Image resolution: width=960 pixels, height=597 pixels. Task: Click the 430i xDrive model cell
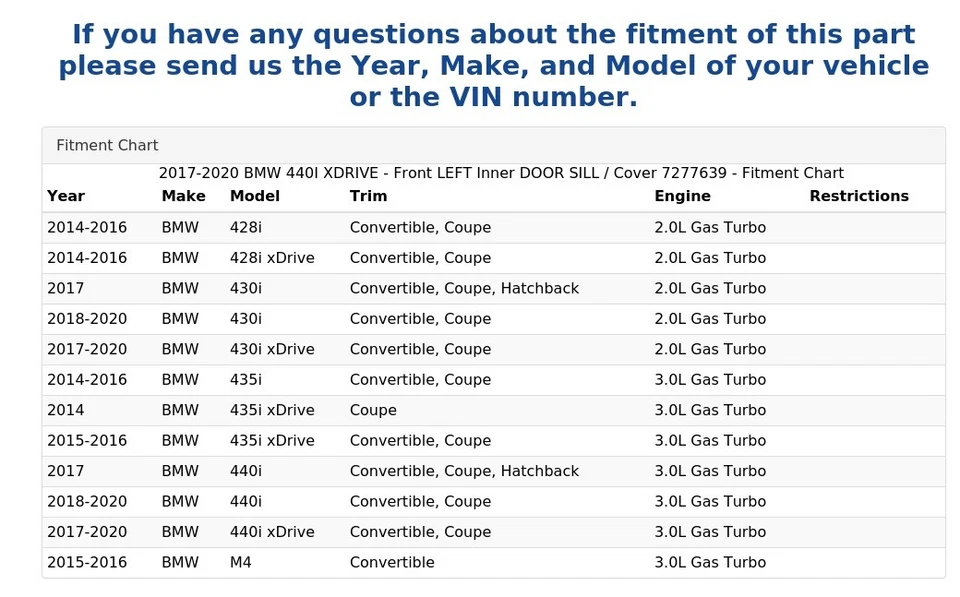[x=272, y=349]
